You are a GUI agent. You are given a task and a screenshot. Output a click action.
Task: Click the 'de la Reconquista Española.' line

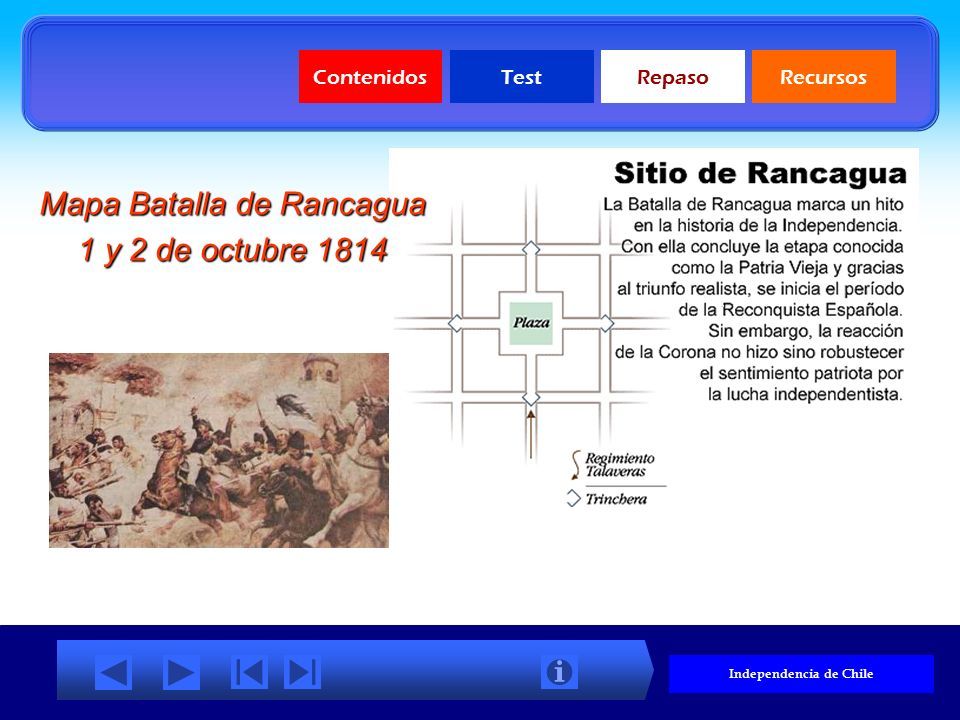click(x=790, y=310)
